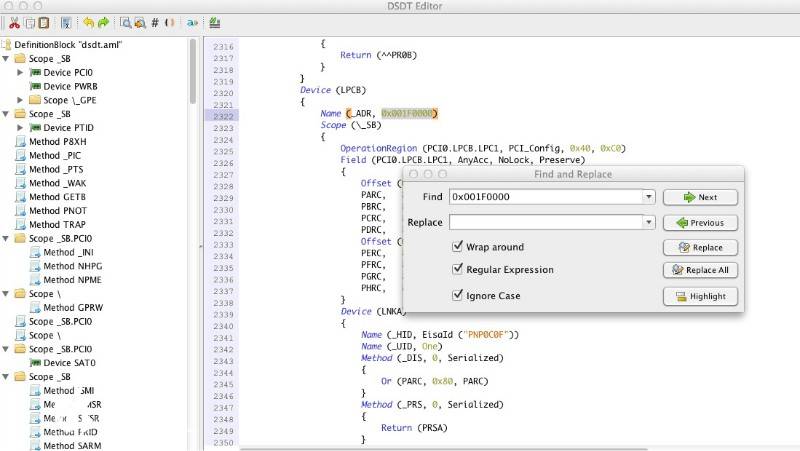Disable the Regular Expression option
The image size is (800, 451).
click(458, 270)
